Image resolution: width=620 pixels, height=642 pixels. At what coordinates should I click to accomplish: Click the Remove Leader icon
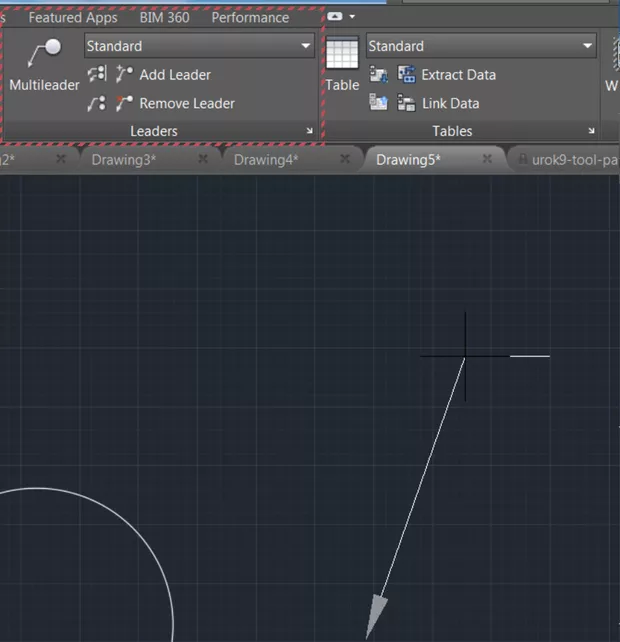[x=125, y=103]
